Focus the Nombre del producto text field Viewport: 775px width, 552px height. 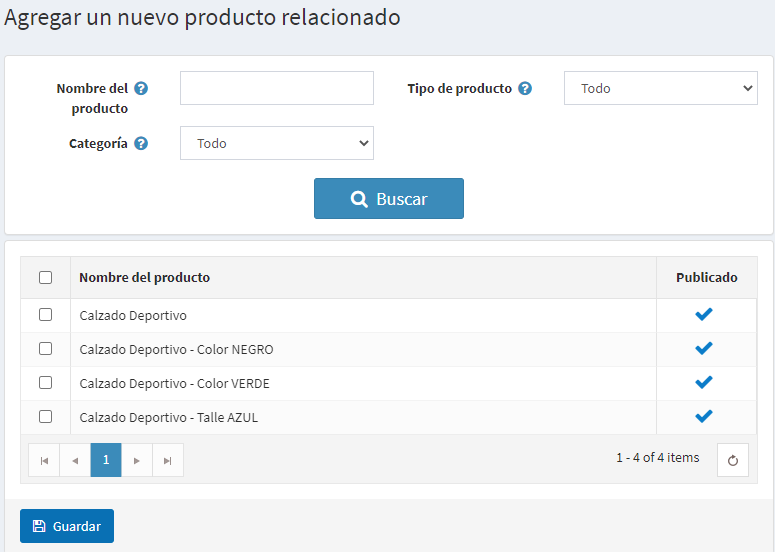click(277, 88)
